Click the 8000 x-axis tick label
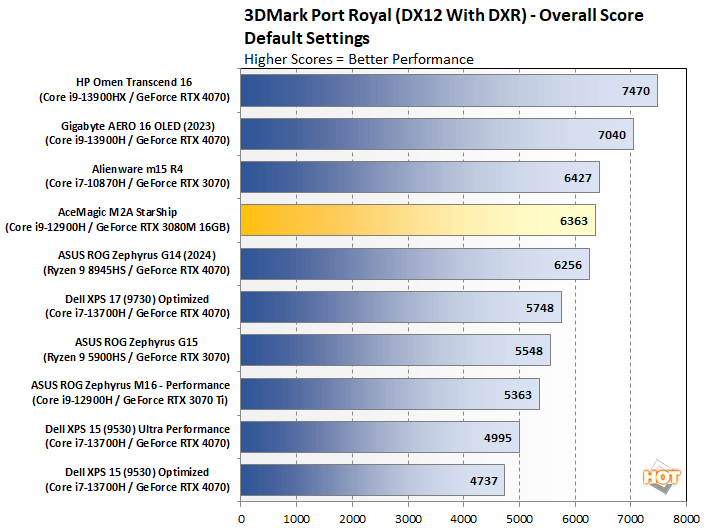This screenshot has width=708, height=528. (x=686, y=518)
